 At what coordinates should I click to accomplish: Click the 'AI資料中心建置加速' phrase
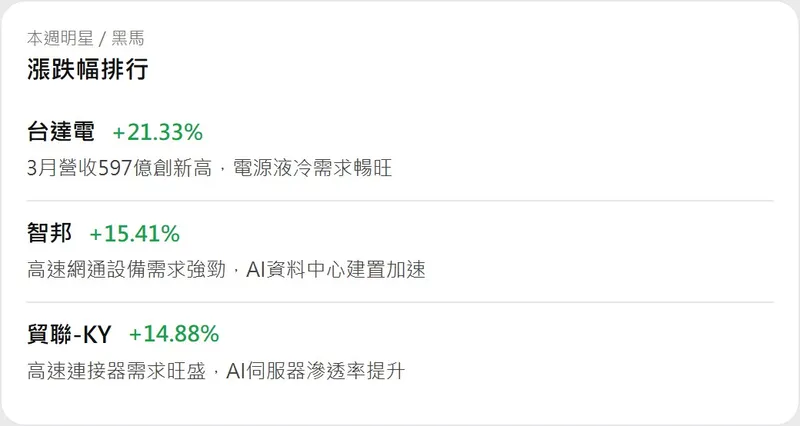[x=336, y=270]
